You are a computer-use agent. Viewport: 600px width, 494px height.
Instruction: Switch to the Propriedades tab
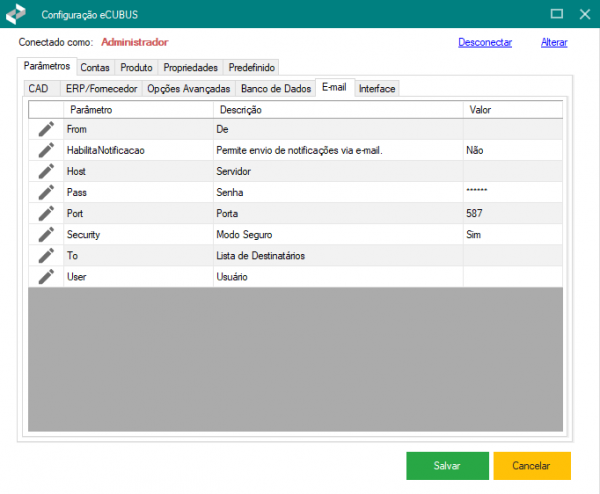[191, 68]
